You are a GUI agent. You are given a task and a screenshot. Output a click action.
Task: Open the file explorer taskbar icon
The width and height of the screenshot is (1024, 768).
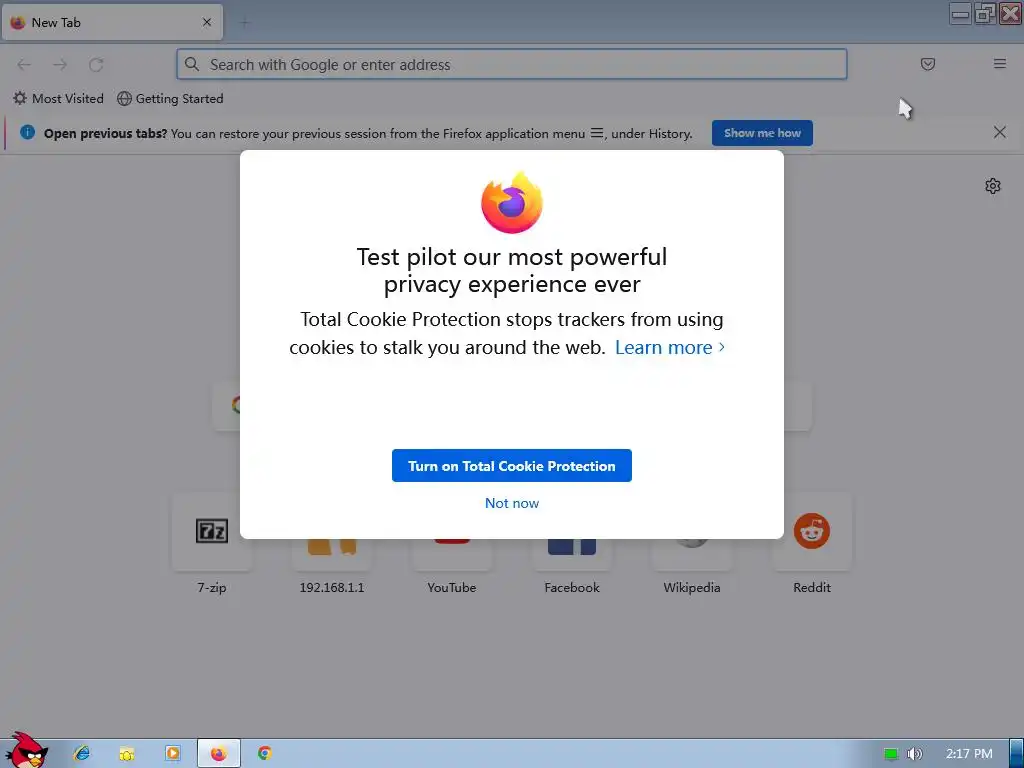(x=127, y=754)
